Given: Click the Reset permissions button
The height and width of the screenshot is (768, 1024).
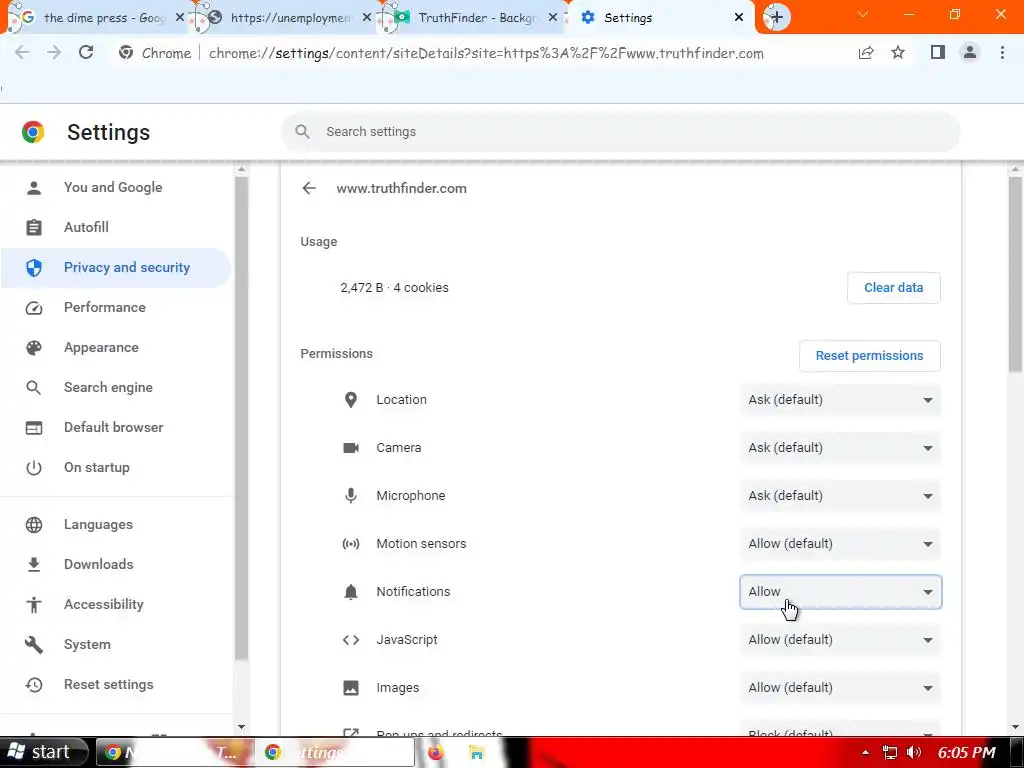Looking at the screenshot, I should click(x=869, y=356).
